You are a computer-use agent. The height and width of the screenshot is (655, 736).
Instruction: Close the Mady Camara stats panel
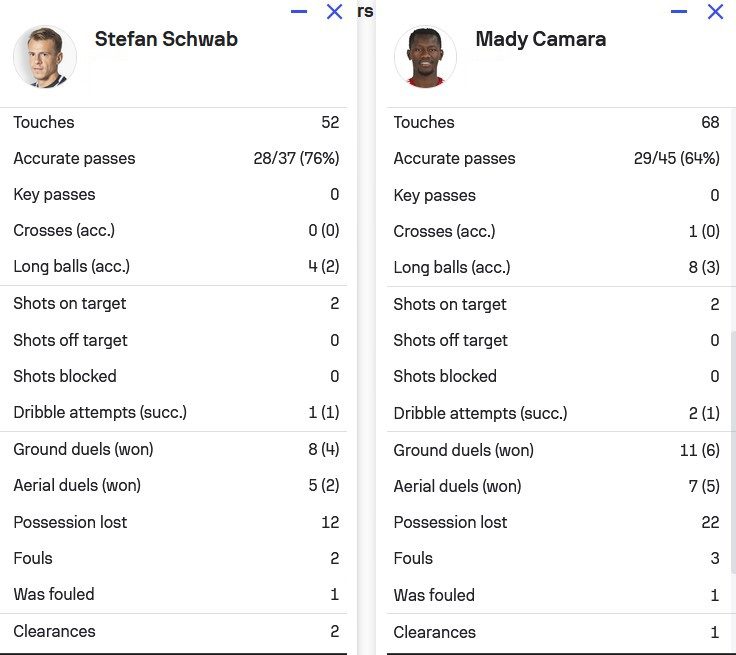[x=715, y=12]
